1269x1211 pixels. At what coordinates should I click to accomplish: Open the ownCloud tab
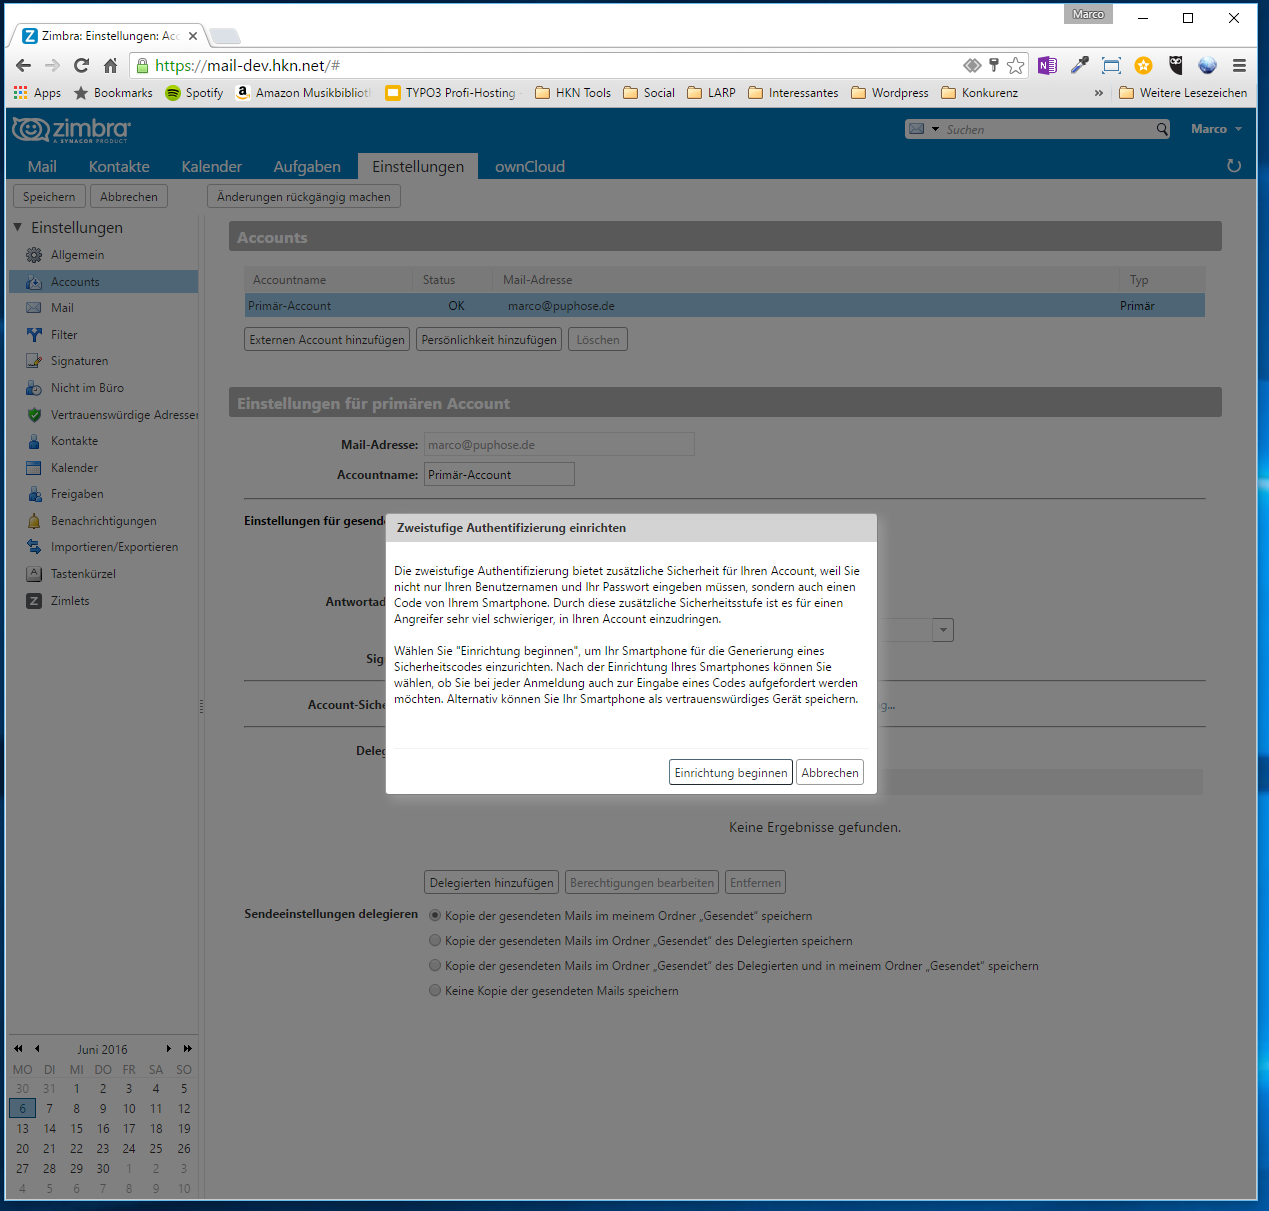529,167
